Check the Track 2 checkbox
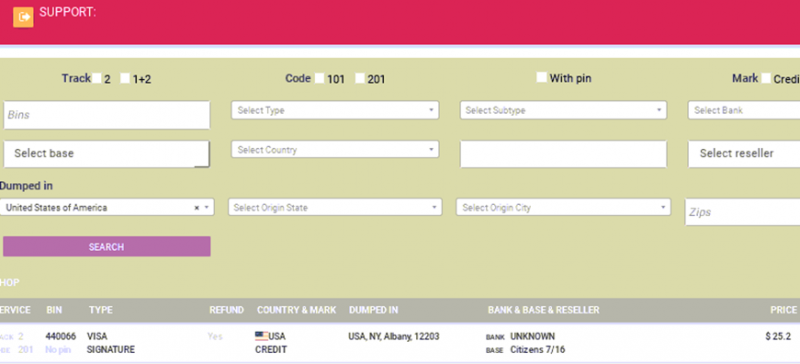This screenshot has height=364, width=800. pos(96,78)
